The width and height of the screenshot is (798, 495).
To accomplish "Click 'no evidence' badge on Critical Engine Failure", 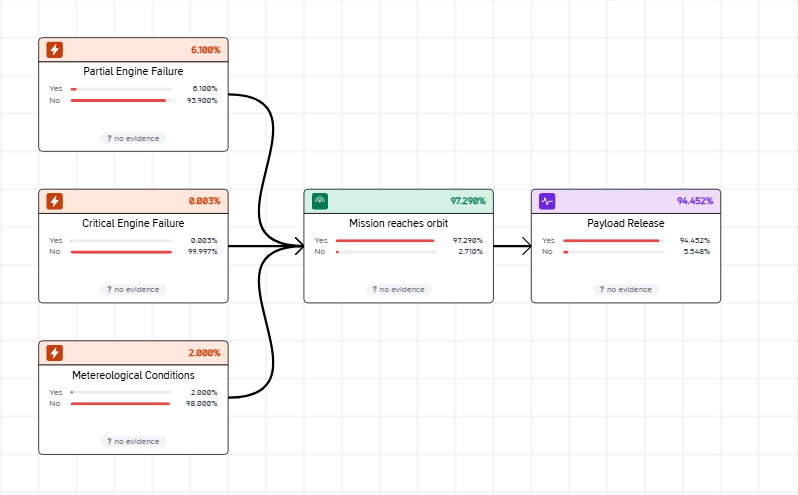I will click(133, 289).
